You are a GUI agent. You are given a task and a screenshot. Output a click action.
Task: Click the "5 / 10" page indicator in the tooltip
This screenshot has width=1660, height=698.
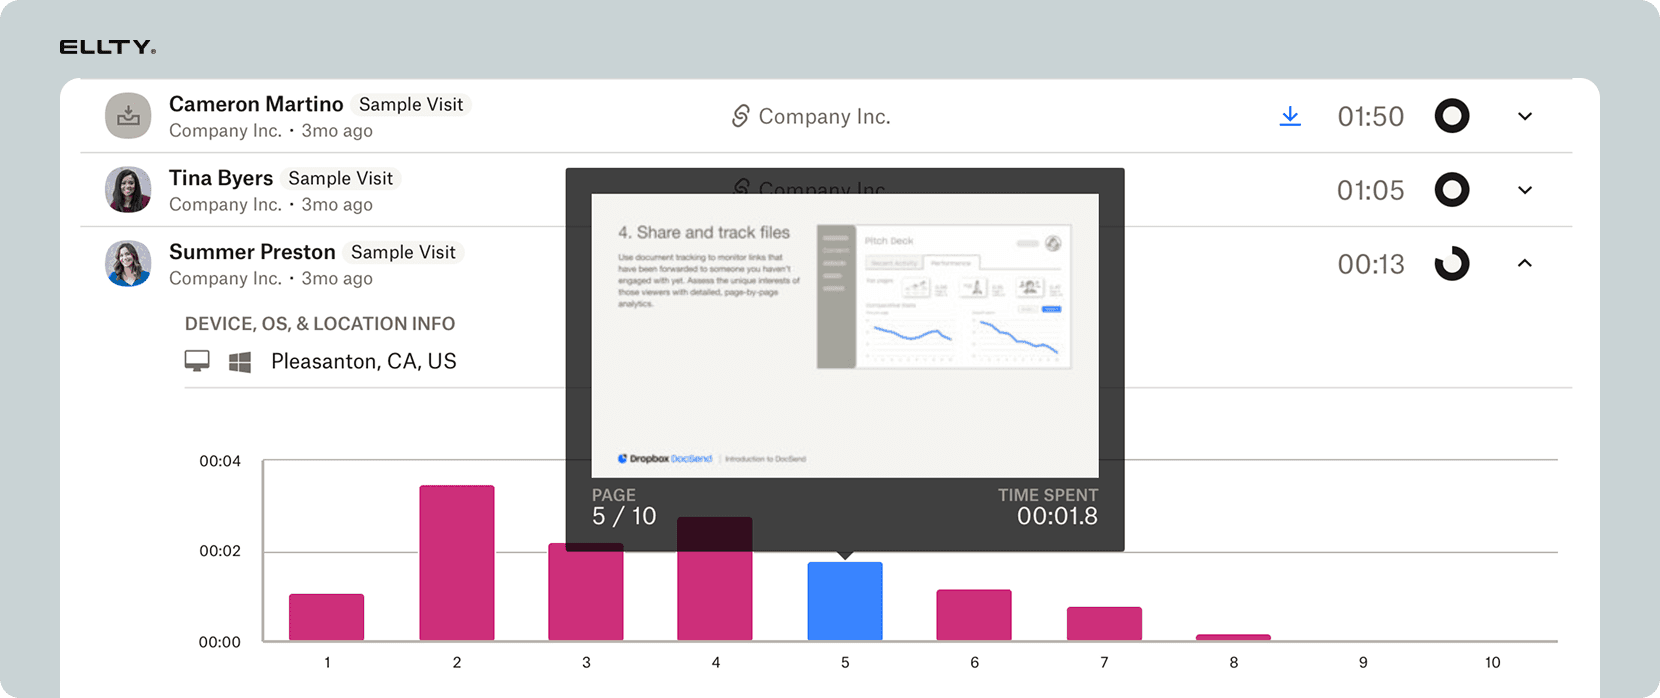[x=624, y=516]
